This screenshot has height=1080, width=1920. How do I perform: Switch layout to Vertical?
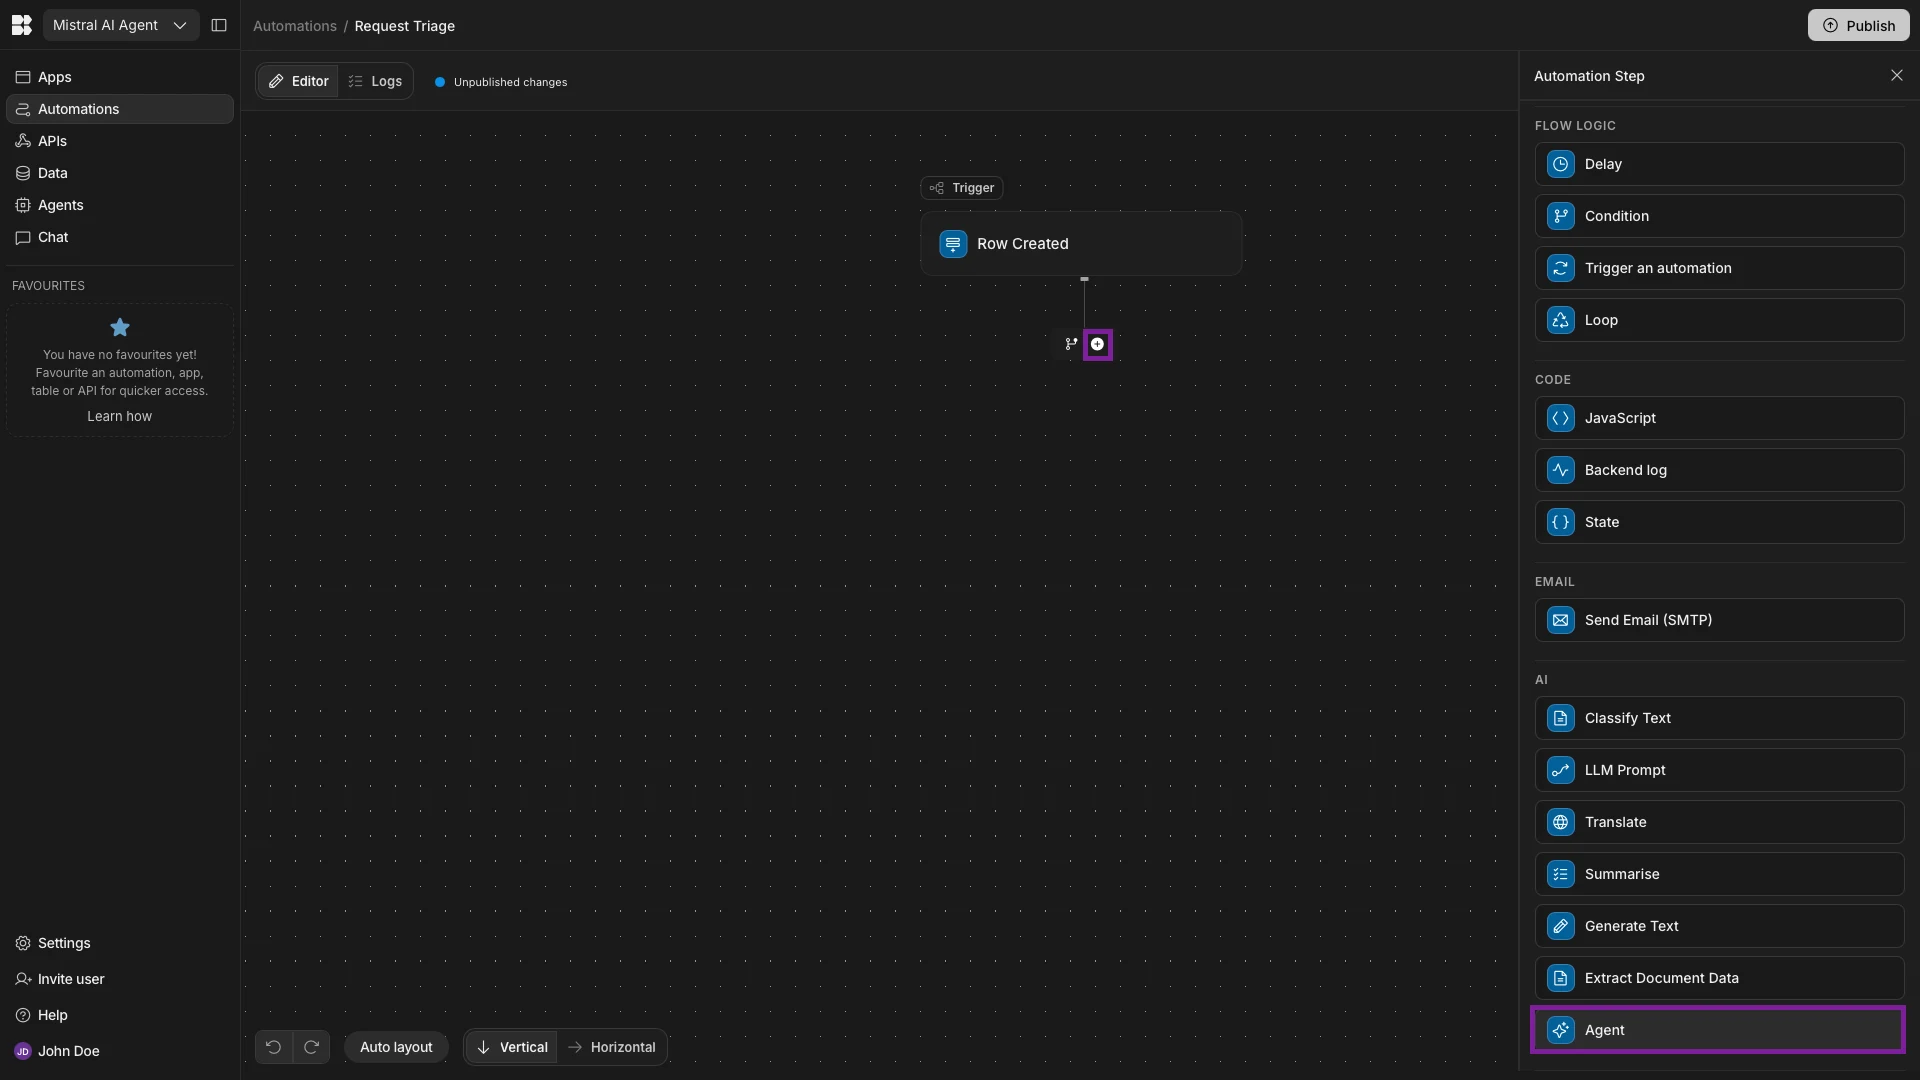[x=512, y=1047]
